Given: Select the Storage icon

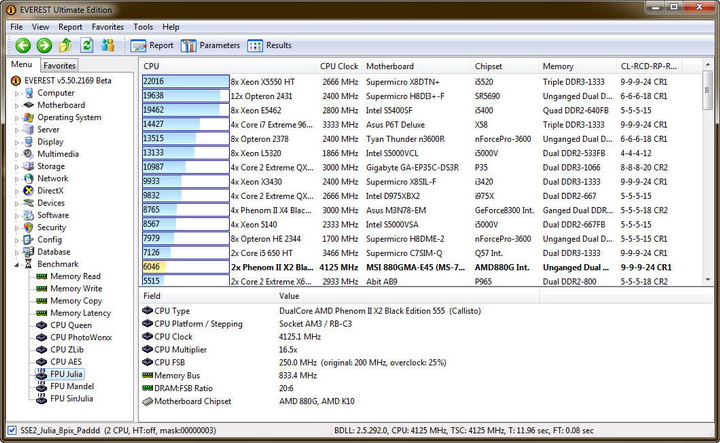Looking at the screenshot, I should (29, 166).
